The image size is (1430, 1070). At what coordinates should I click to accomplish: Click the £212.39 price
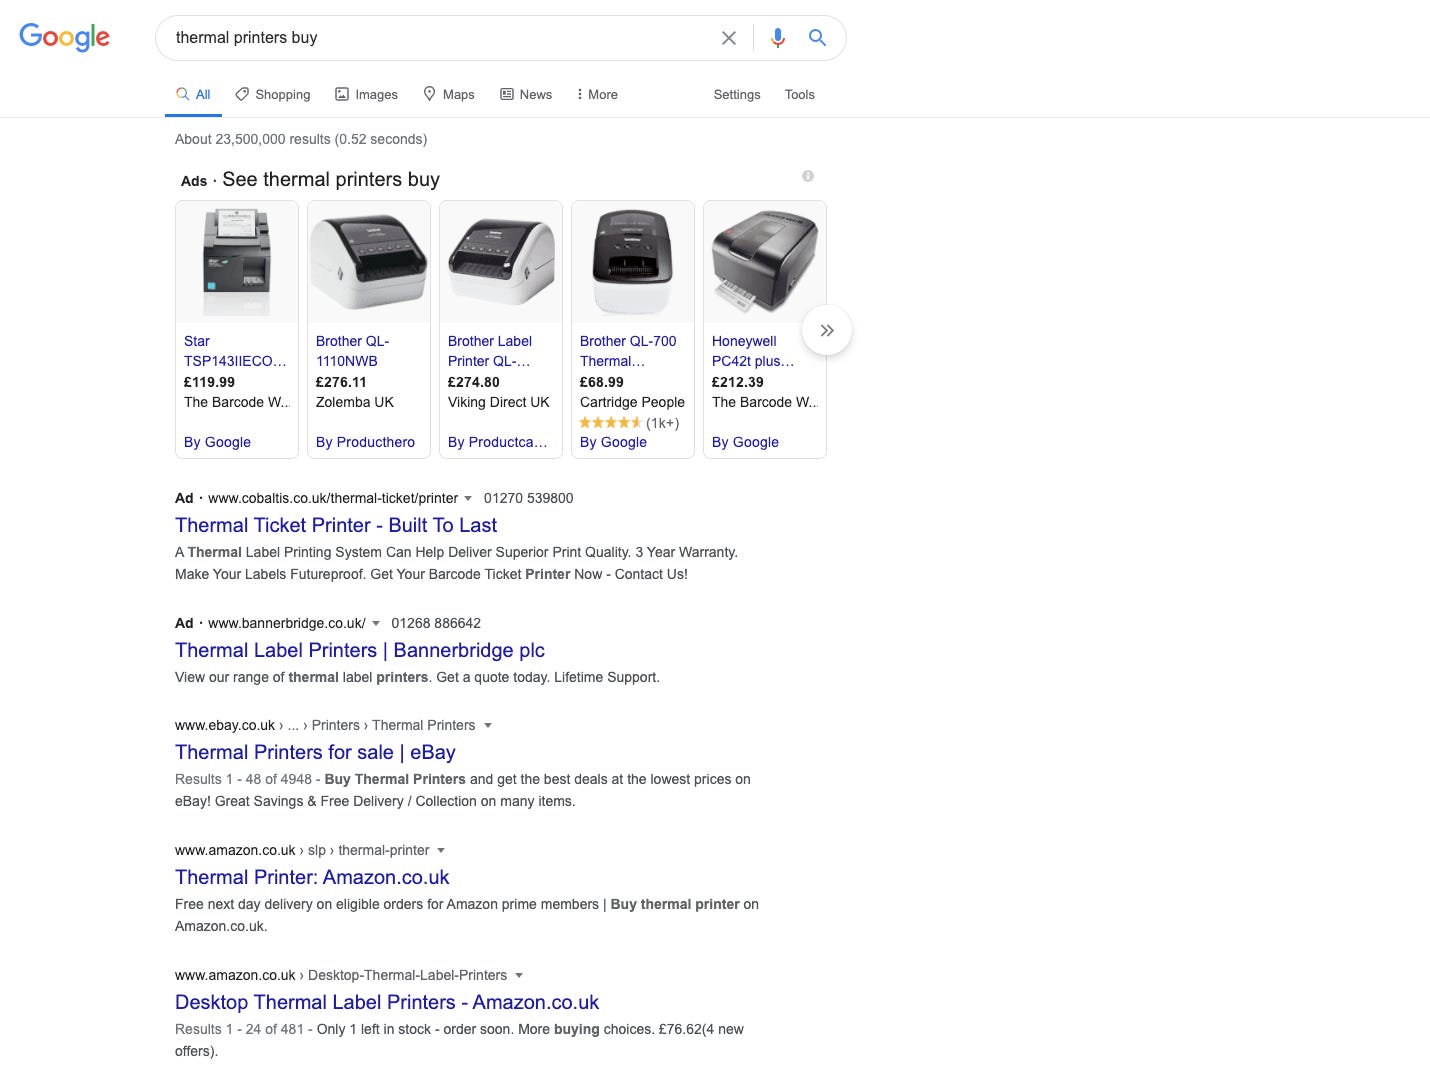click(x=738, y=382)
